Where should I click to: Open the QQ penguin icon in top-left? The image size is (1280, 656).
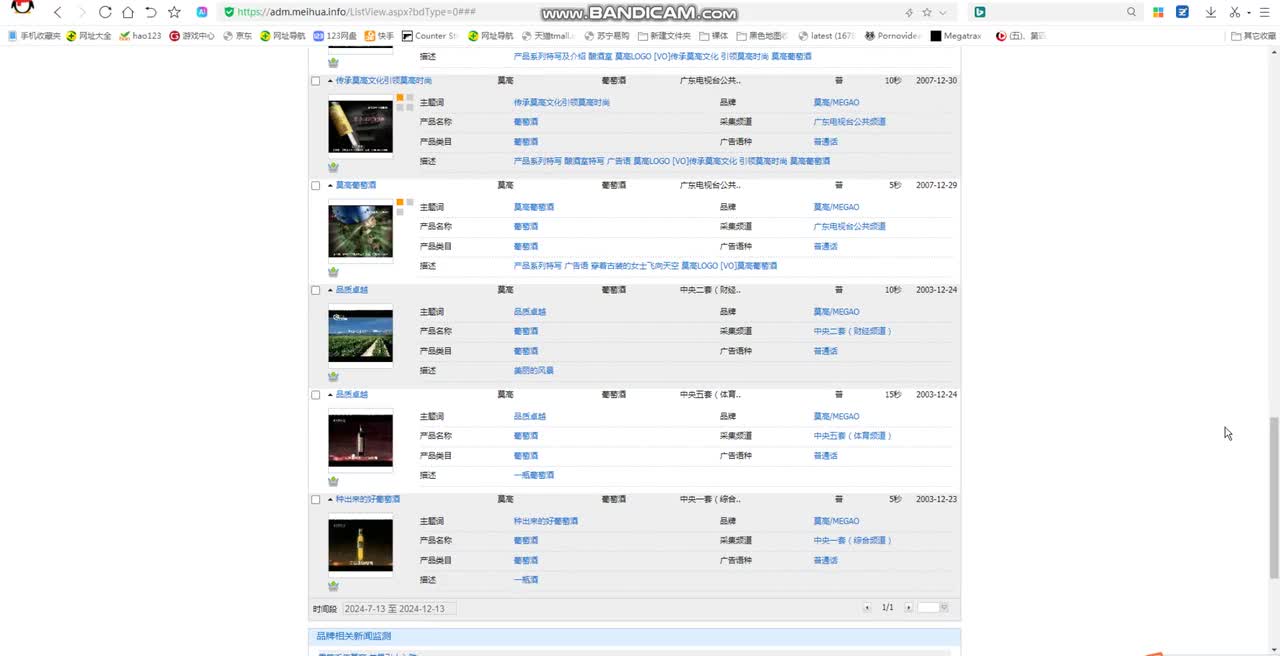pos(22,8)
